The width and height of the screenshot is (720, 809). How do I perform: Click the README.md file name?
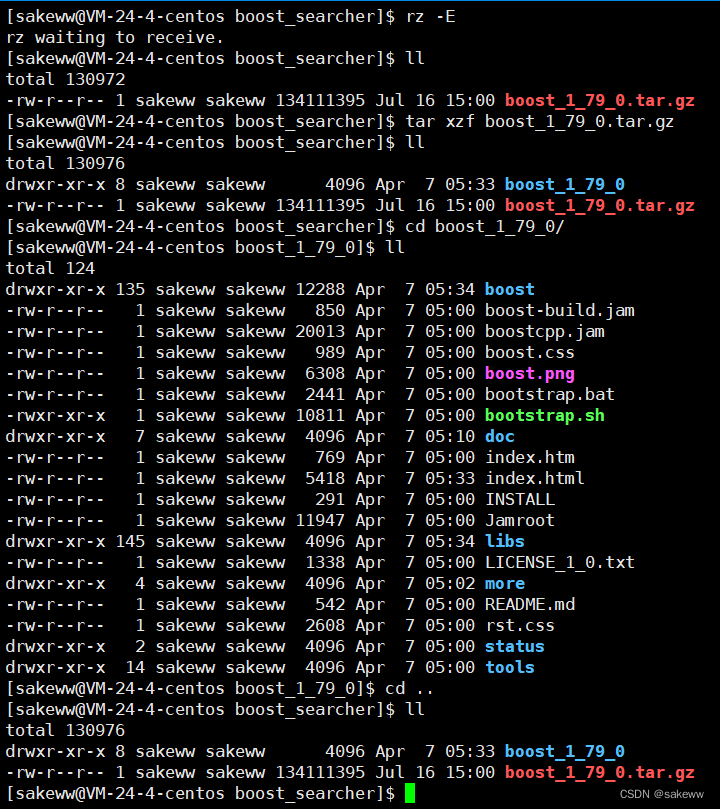[x=529, y=604]
